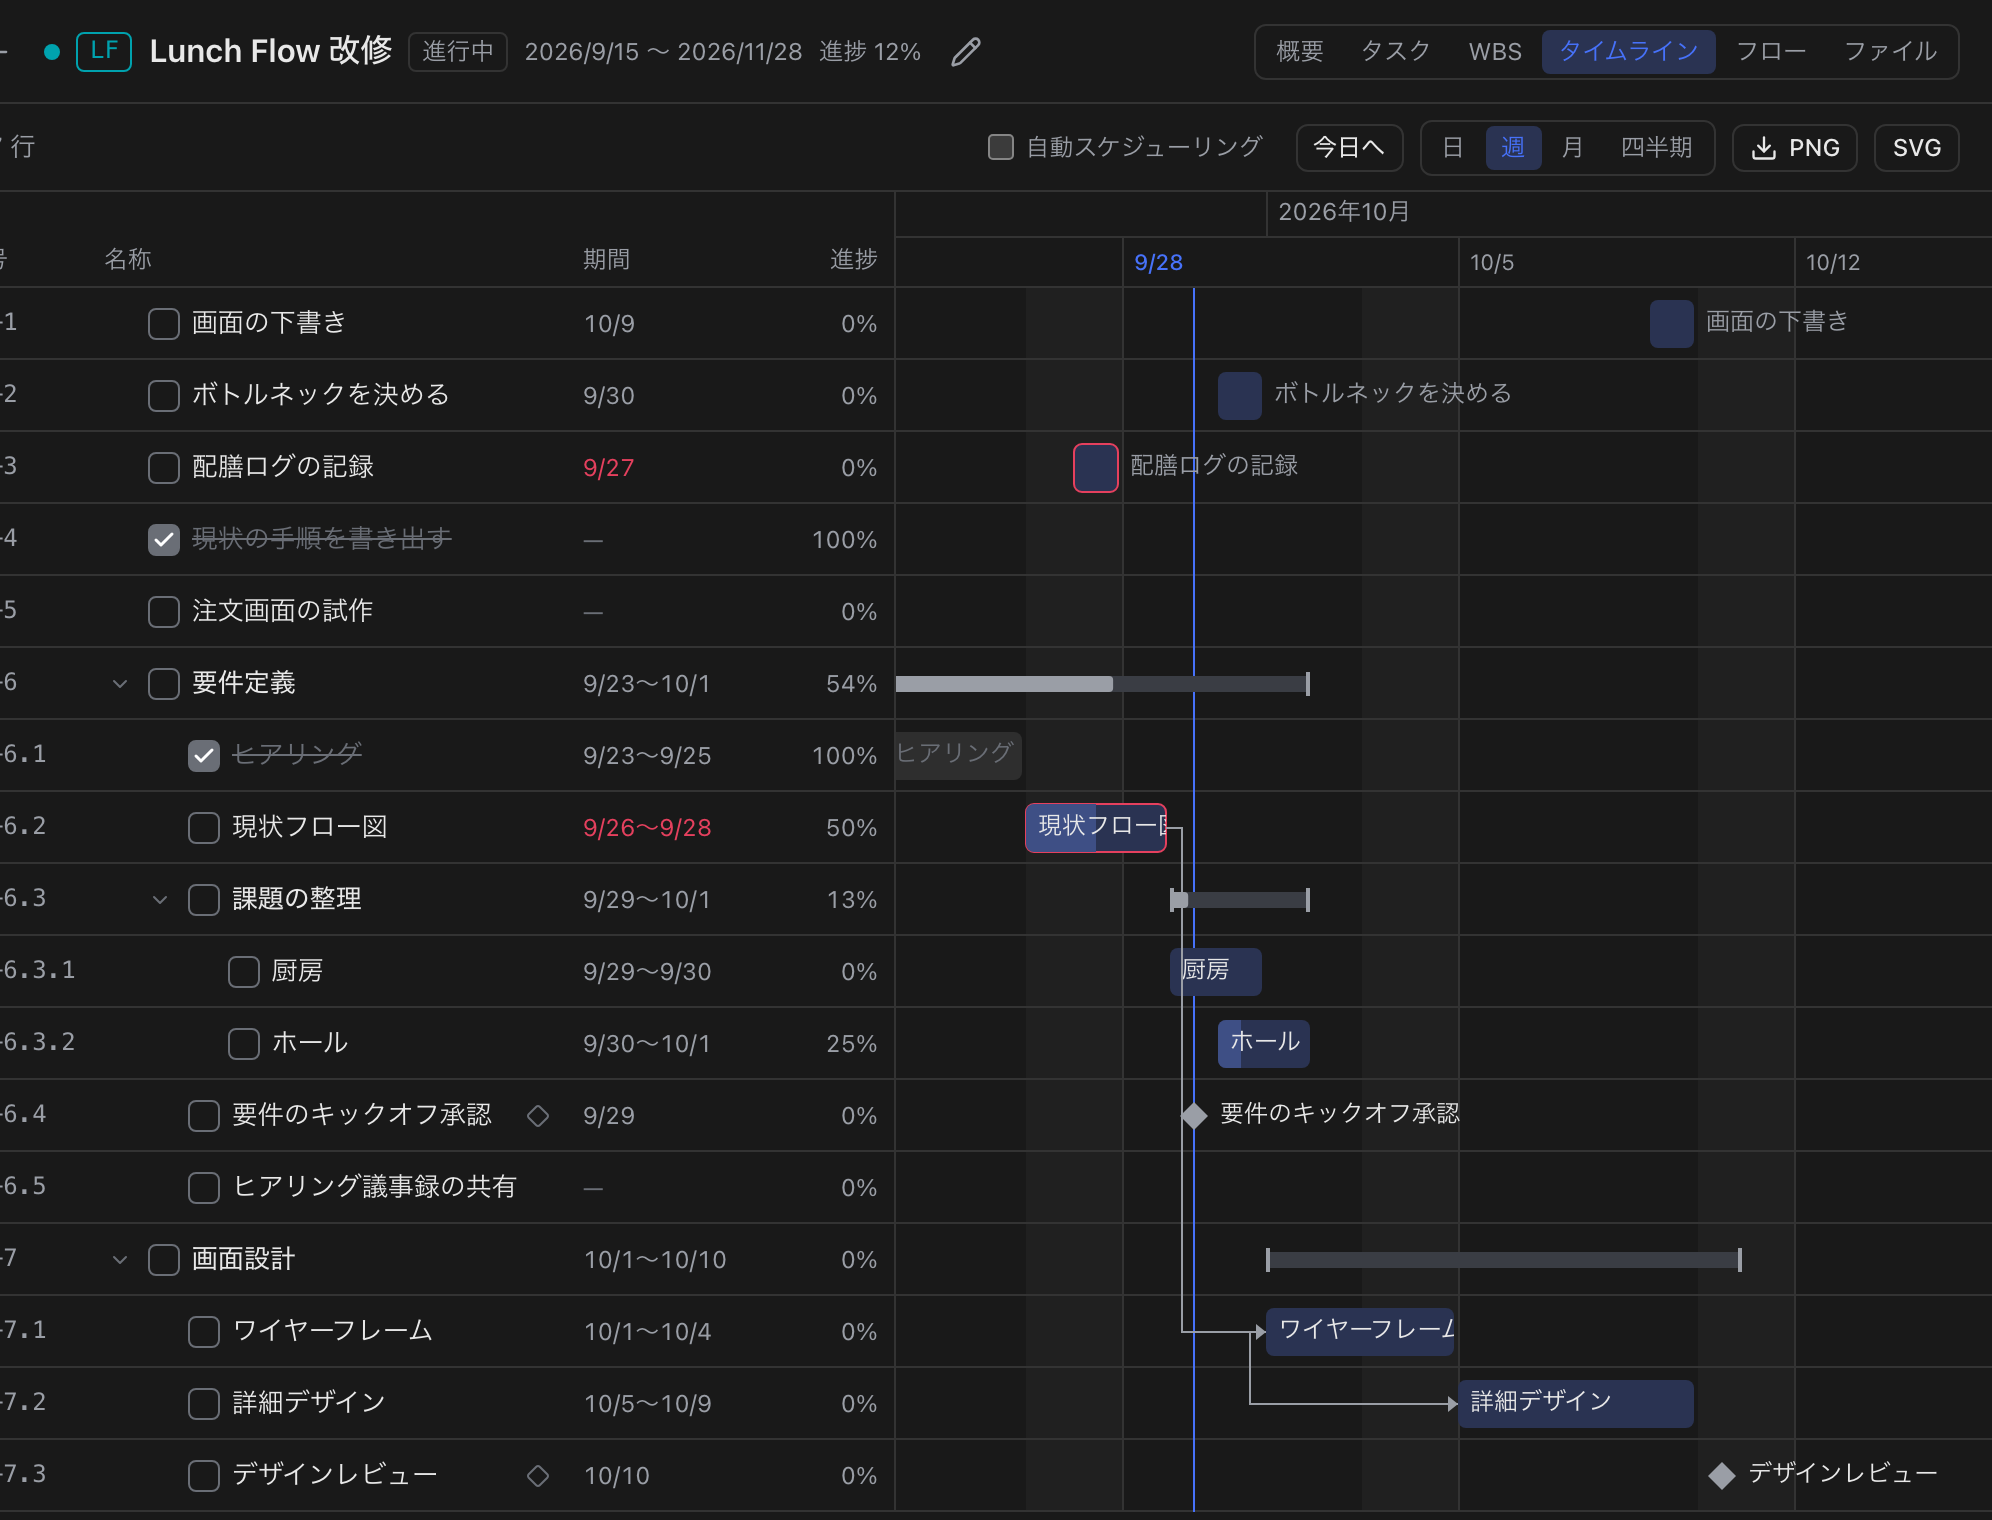Click the 要件定義 summary progress bar

pos(1103,684)
